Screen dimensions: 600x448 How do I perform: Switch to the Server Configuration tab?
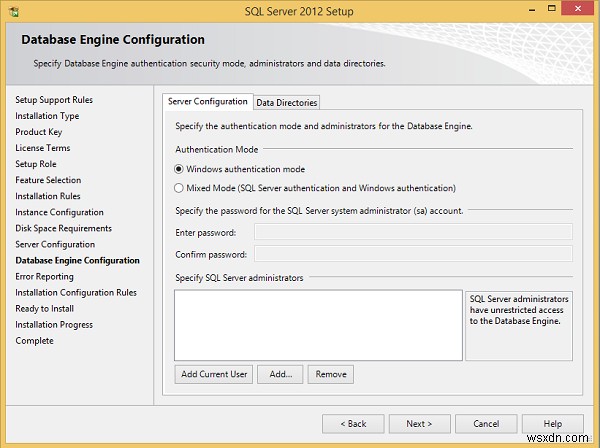coord(208,102)
